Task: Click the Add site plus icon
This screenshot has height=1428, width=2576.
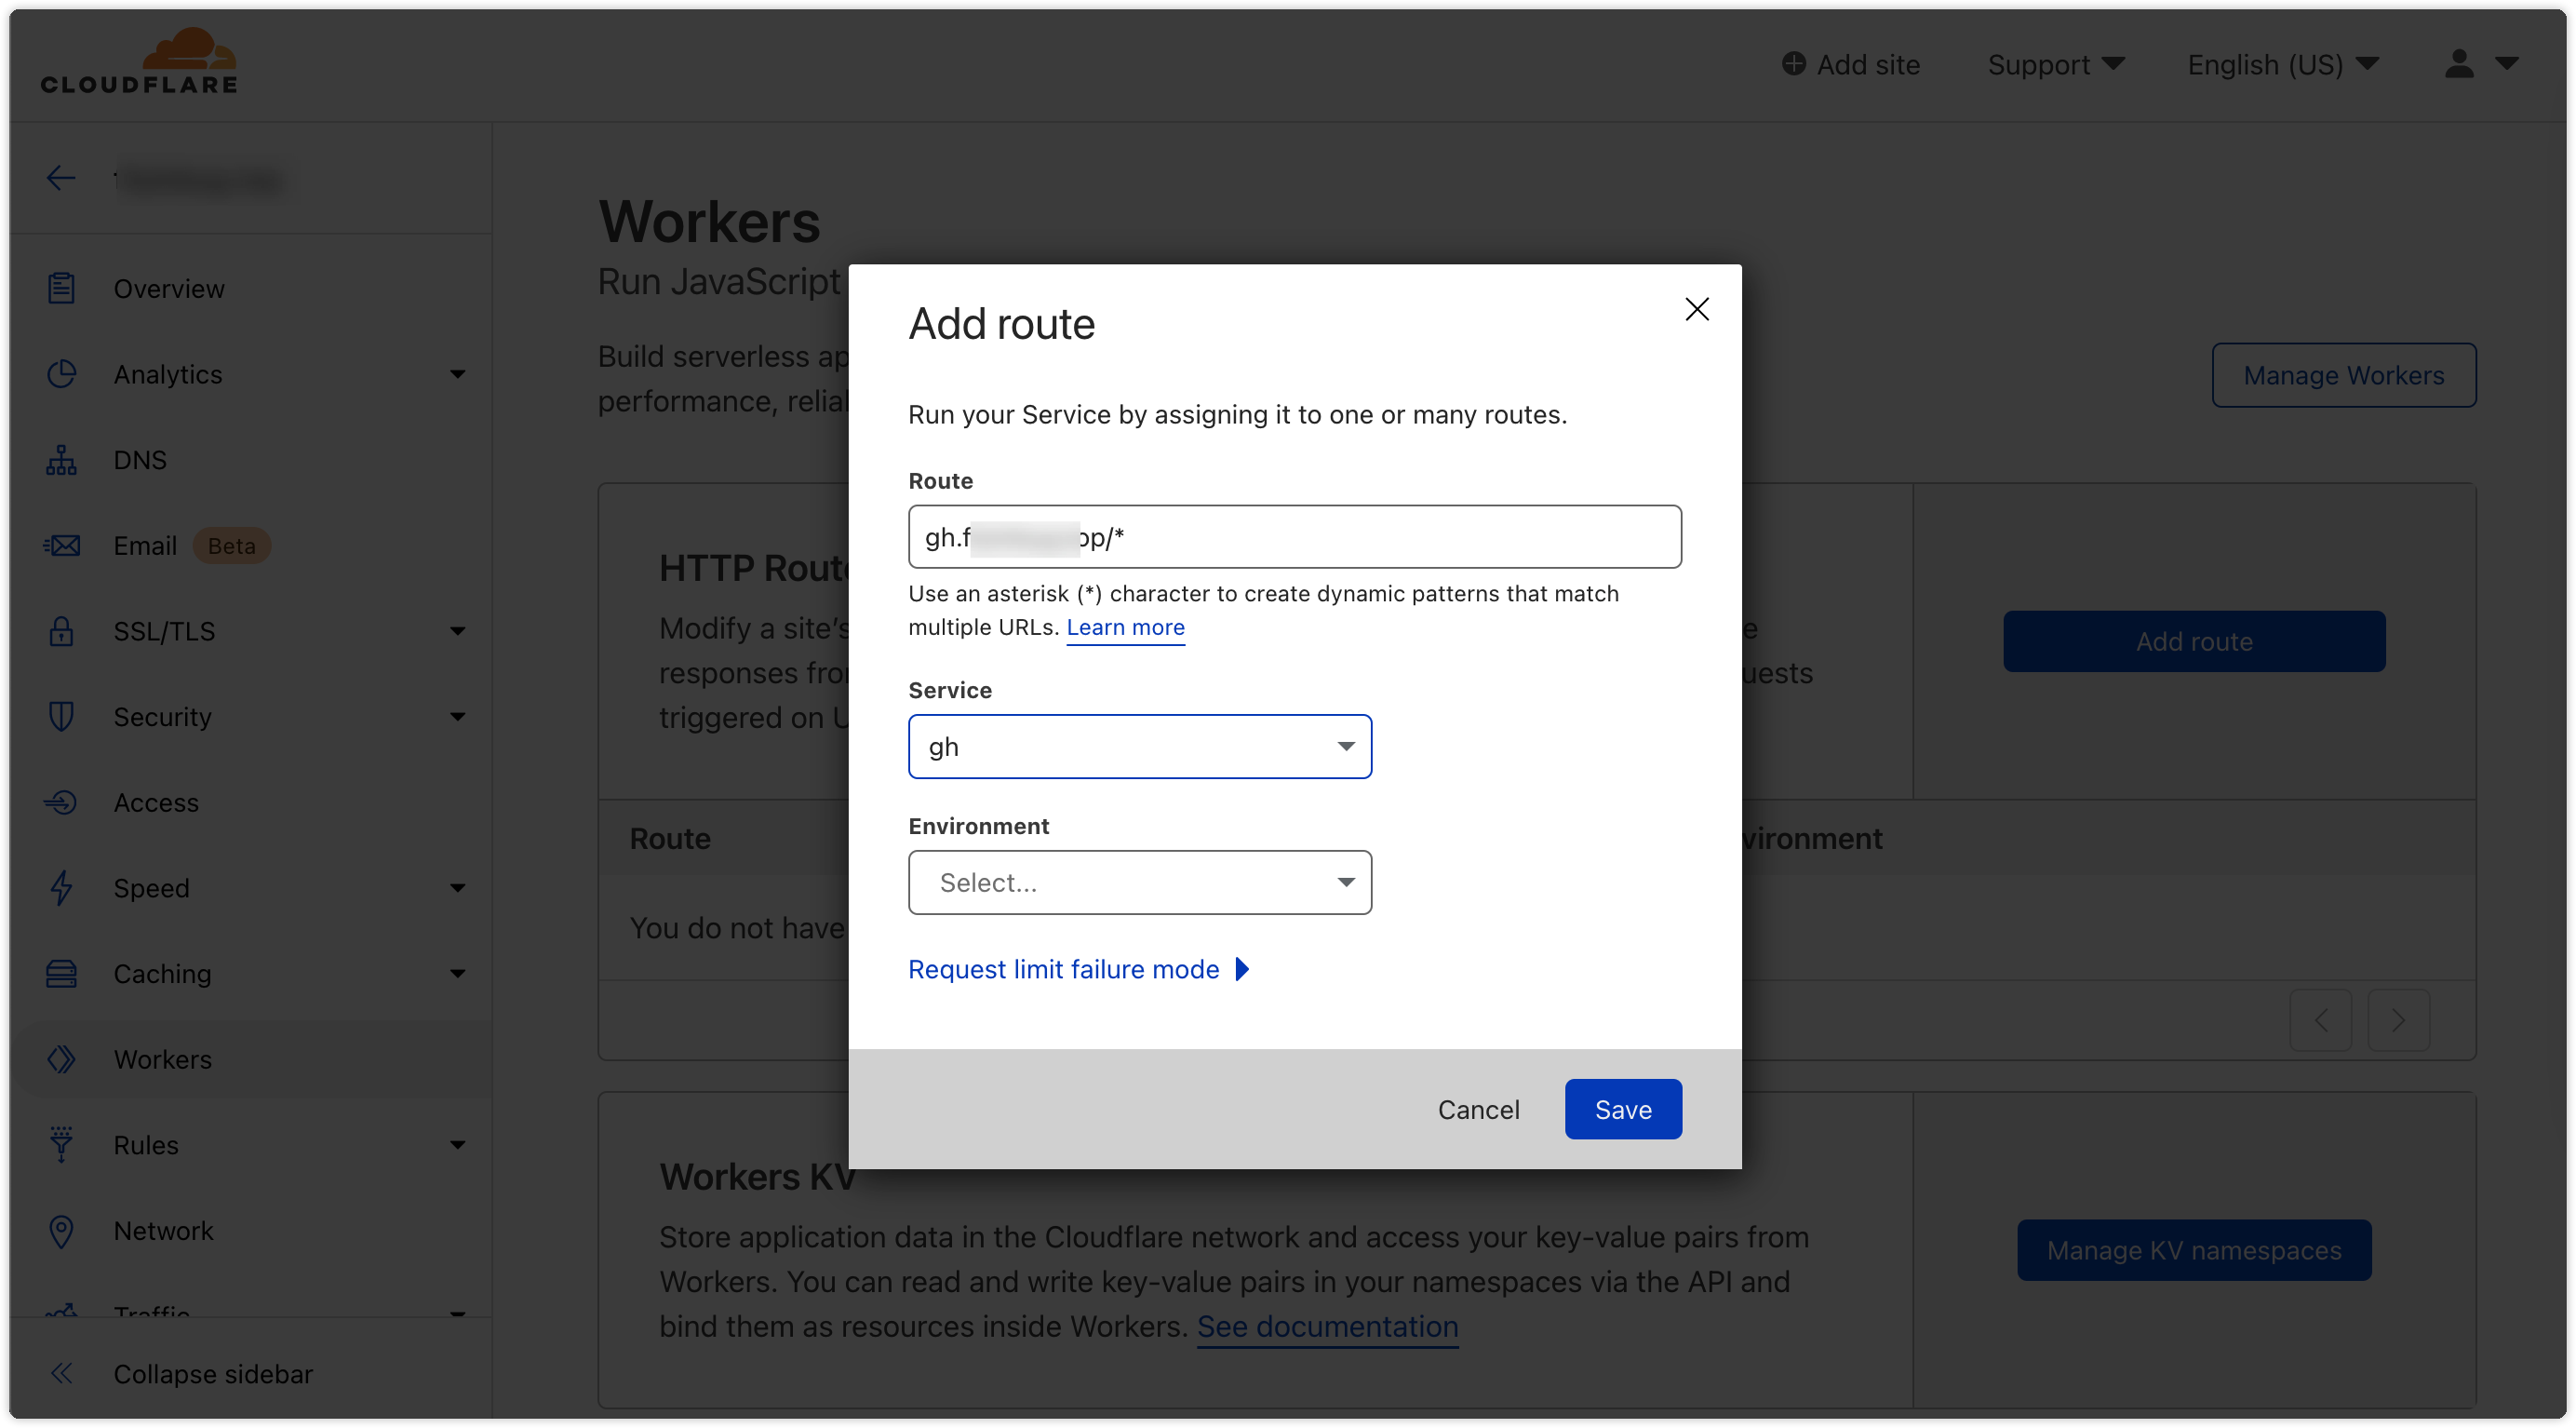Action: [x=1794, y=64]
